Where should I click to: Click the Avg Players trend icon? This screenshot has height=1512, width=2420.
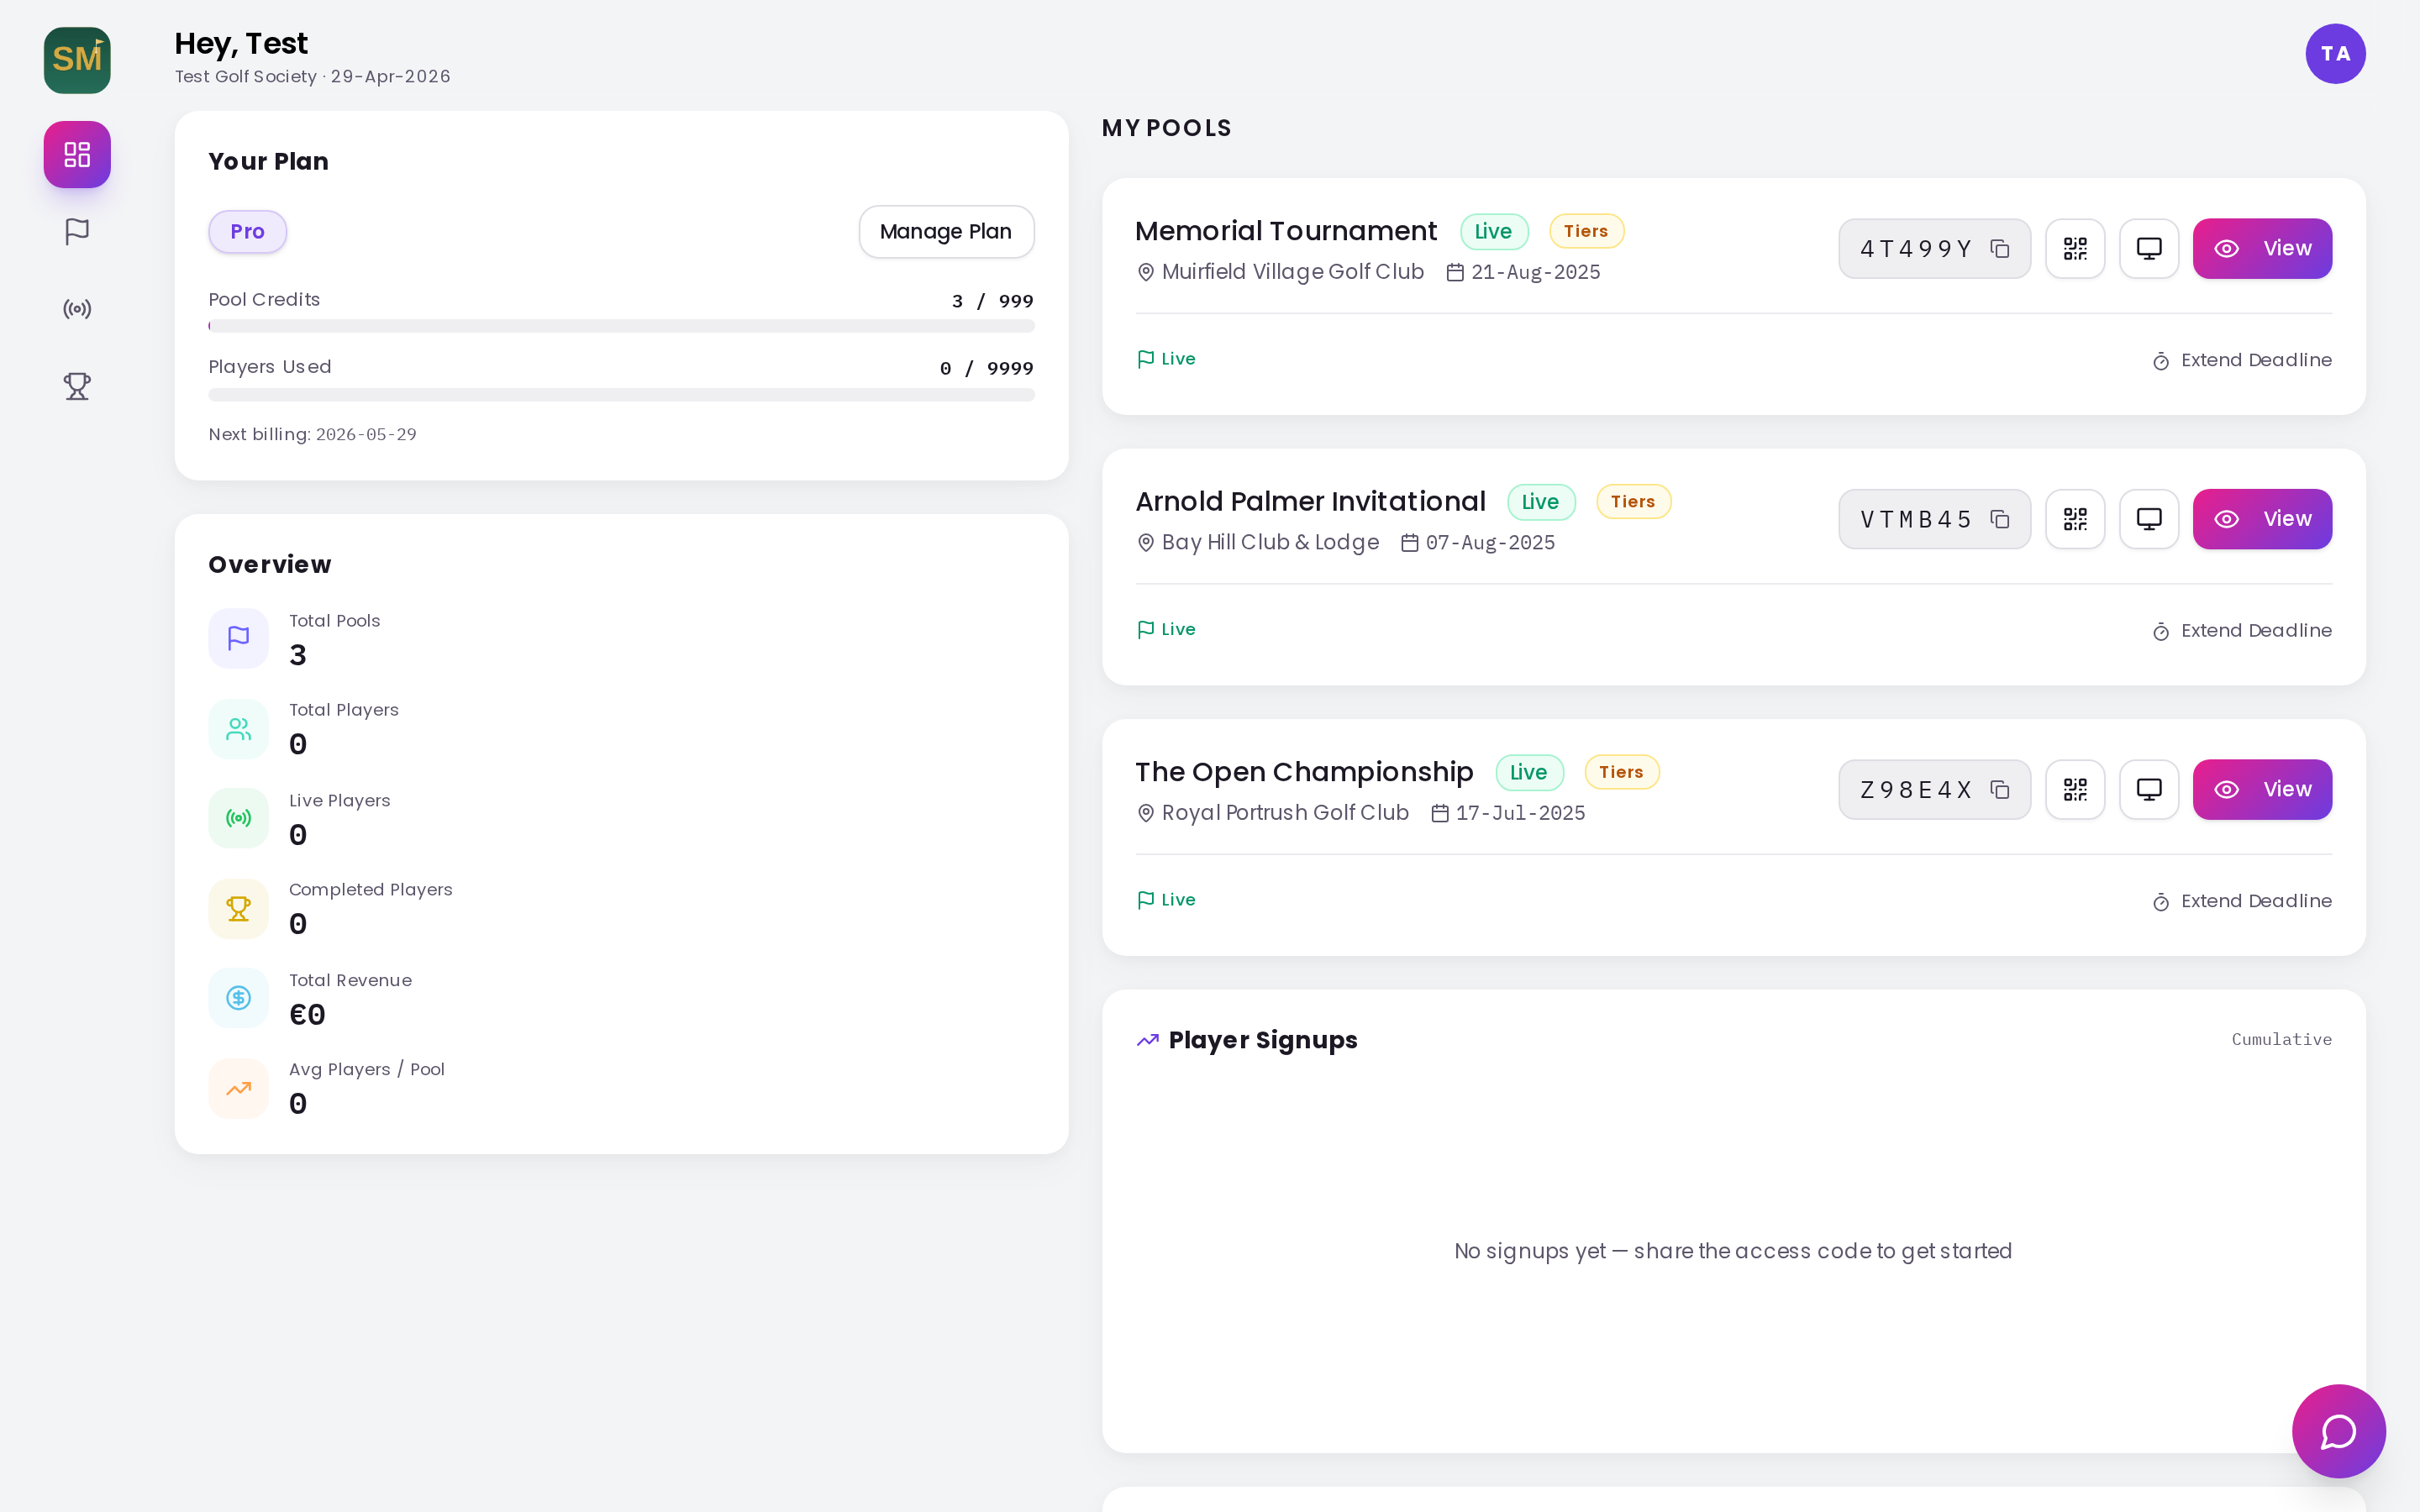tap(238, 1089)
